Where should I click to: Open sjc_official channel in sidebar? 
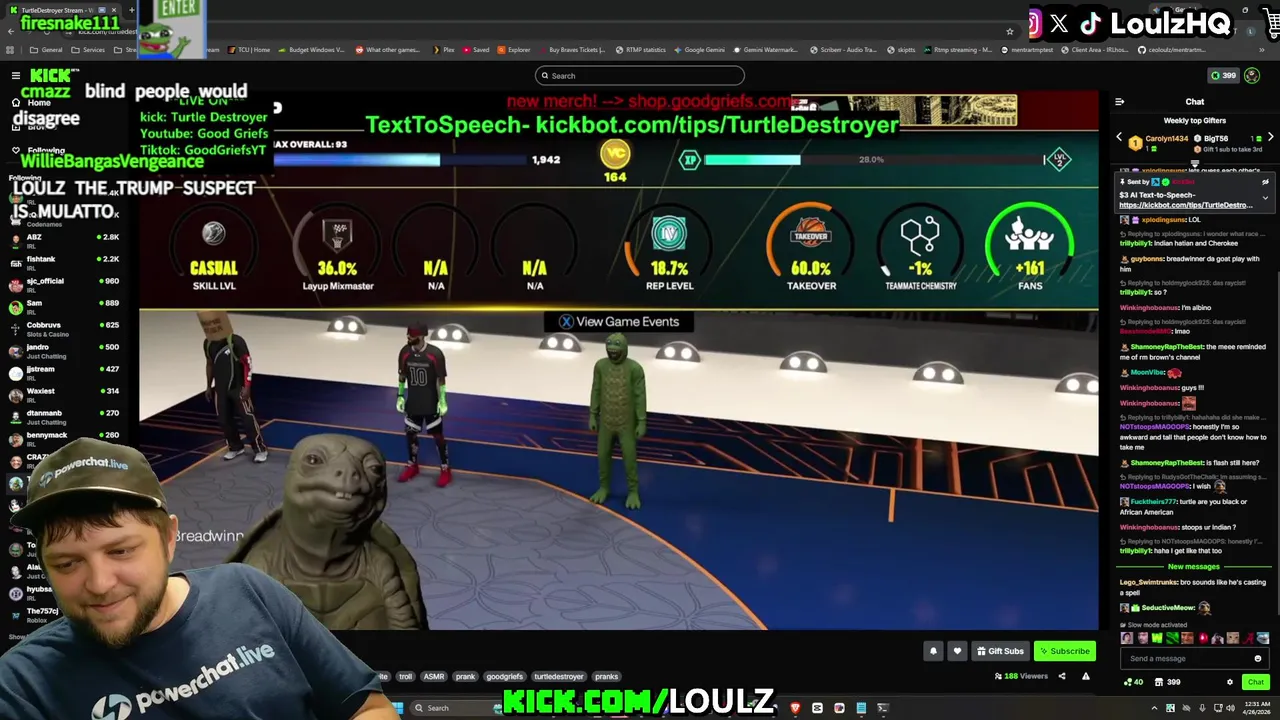click(x=65, y=285)
